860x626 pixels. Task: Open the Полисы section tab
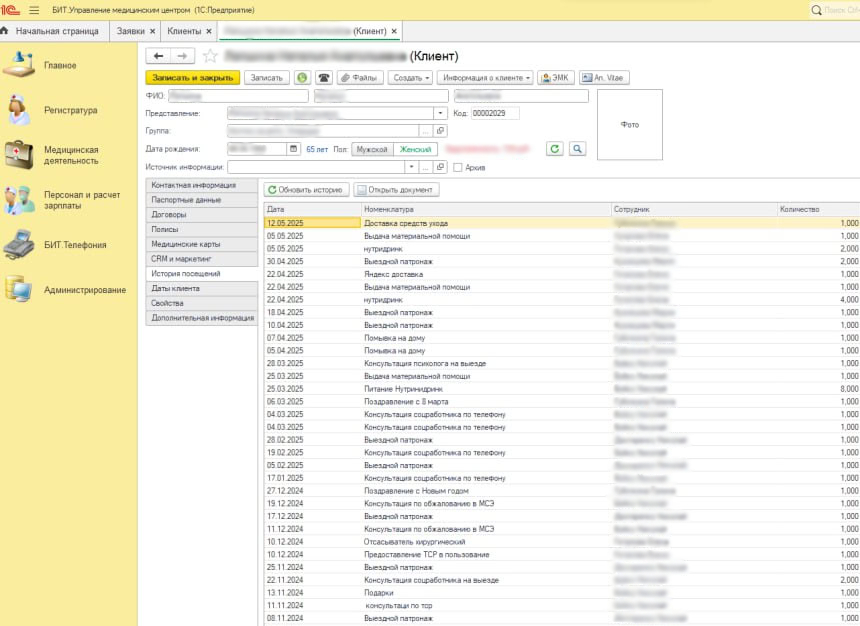201,229
